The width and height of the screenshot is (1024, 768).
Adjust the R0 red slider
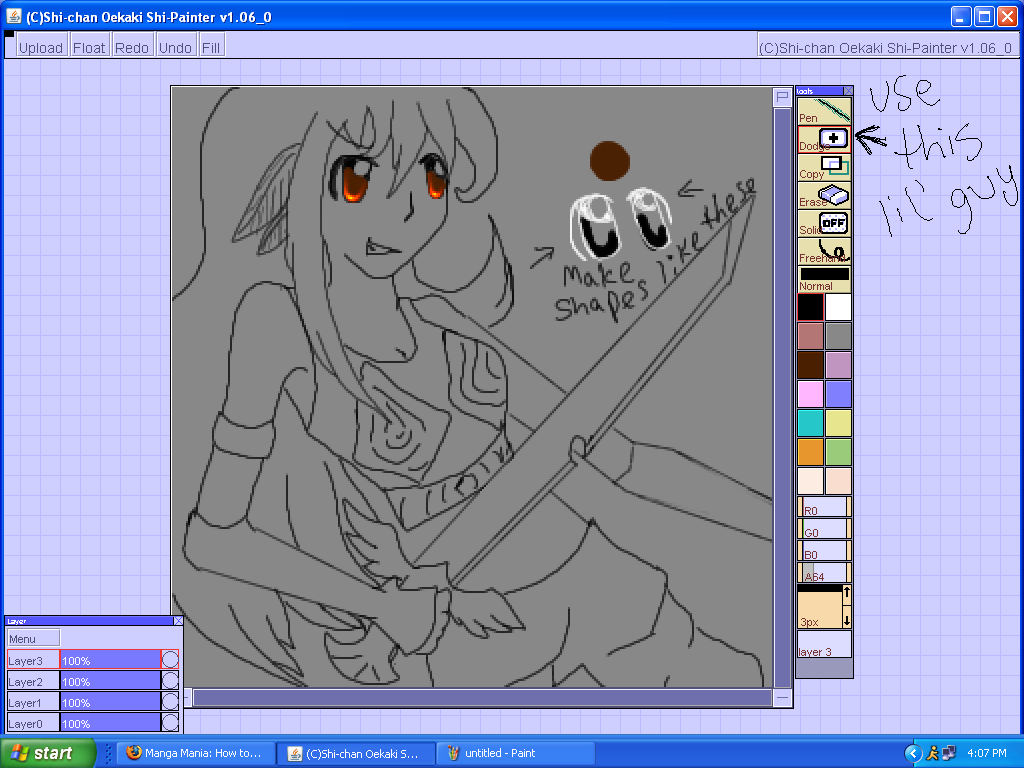coord(824,507)
